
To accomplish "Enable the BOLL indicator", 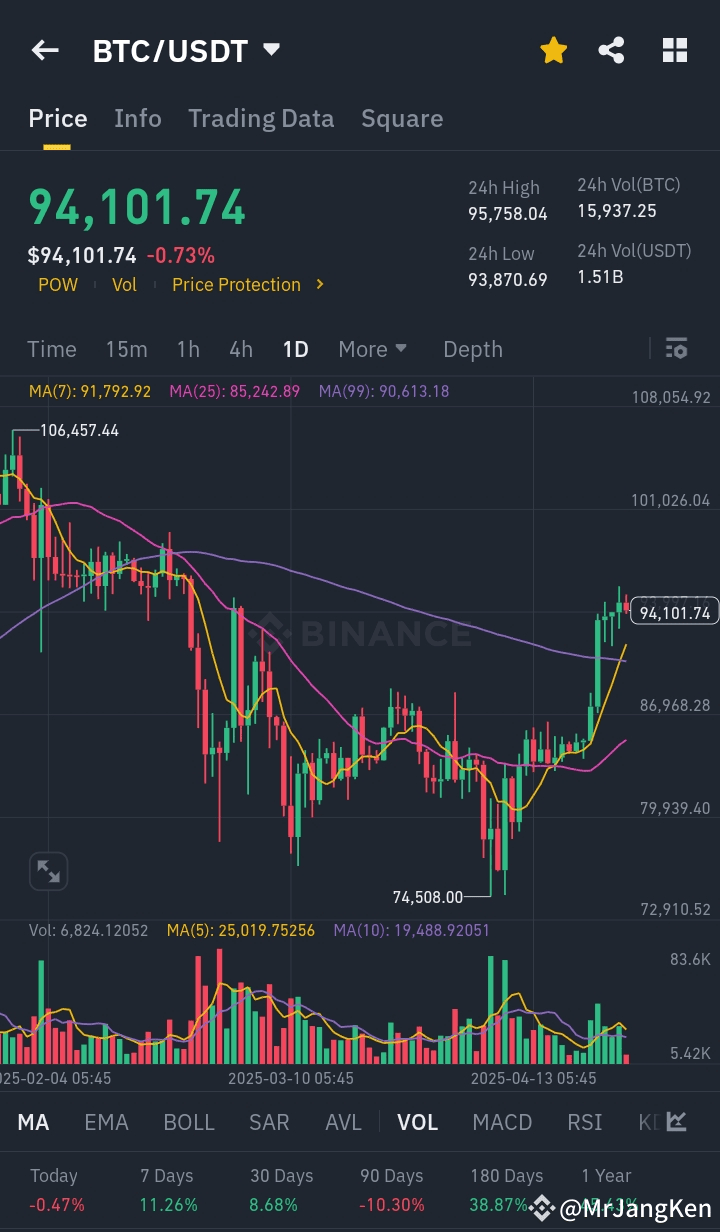I will tap(189, 1122).
